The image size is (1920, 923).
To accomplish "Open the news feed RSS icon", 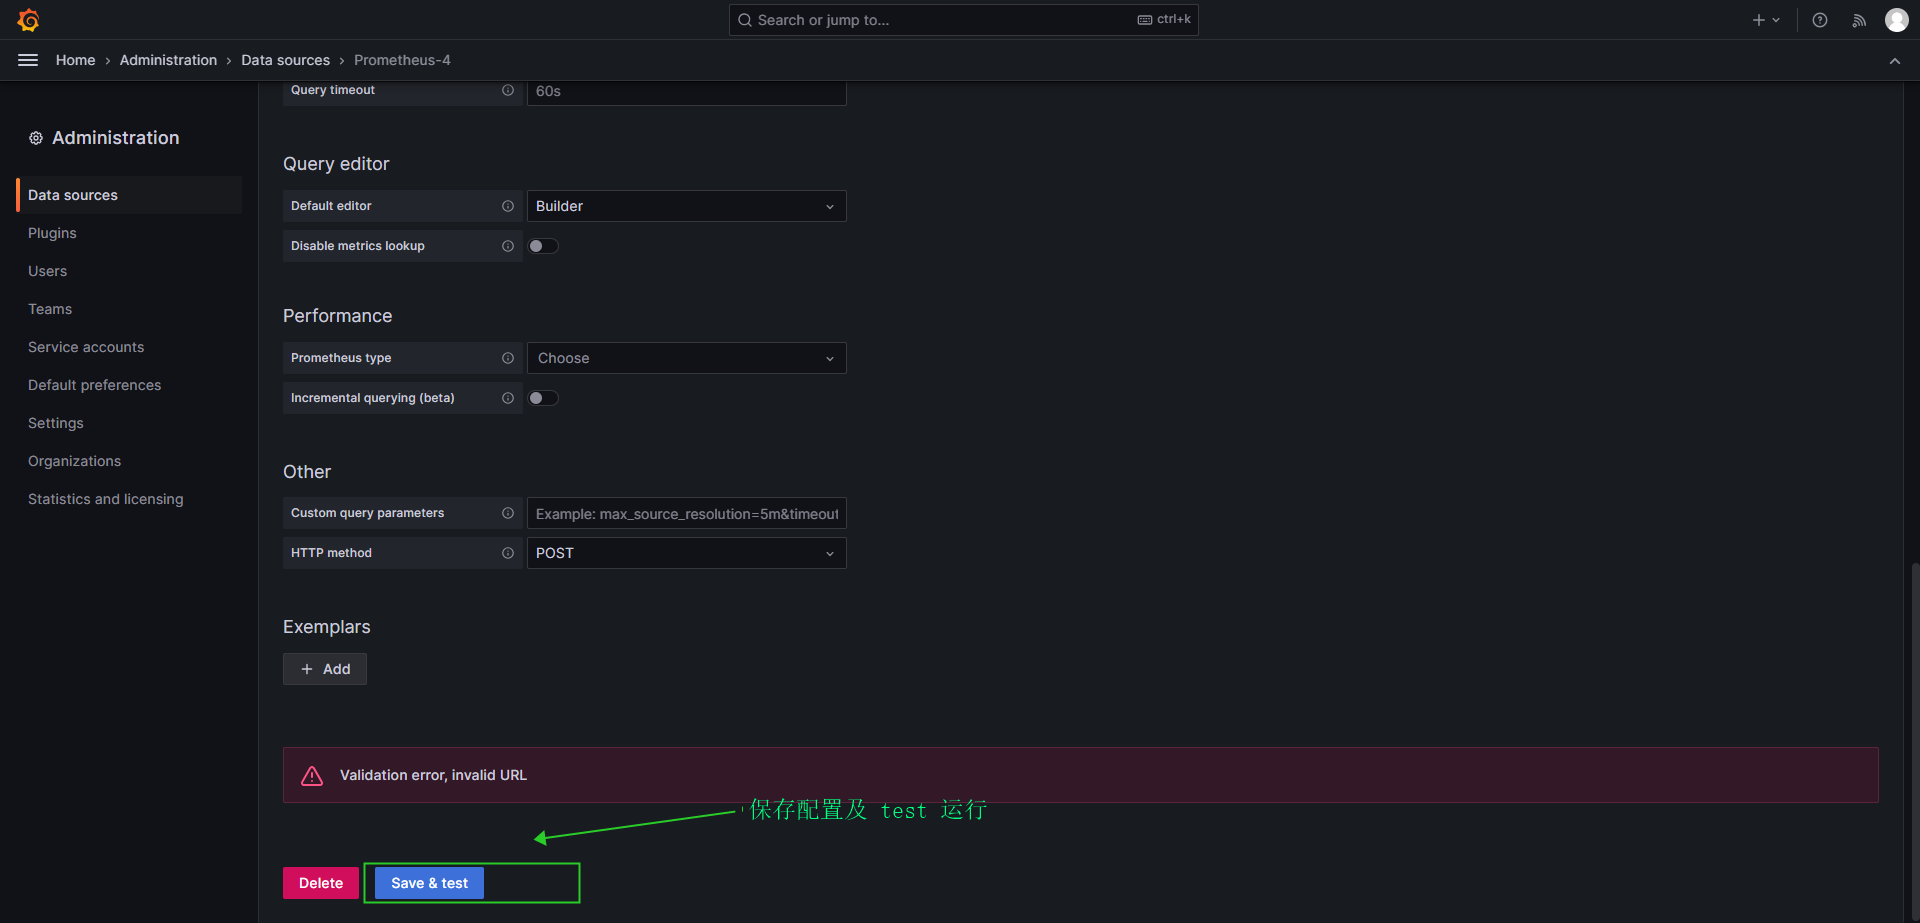I will point(1859,20).
